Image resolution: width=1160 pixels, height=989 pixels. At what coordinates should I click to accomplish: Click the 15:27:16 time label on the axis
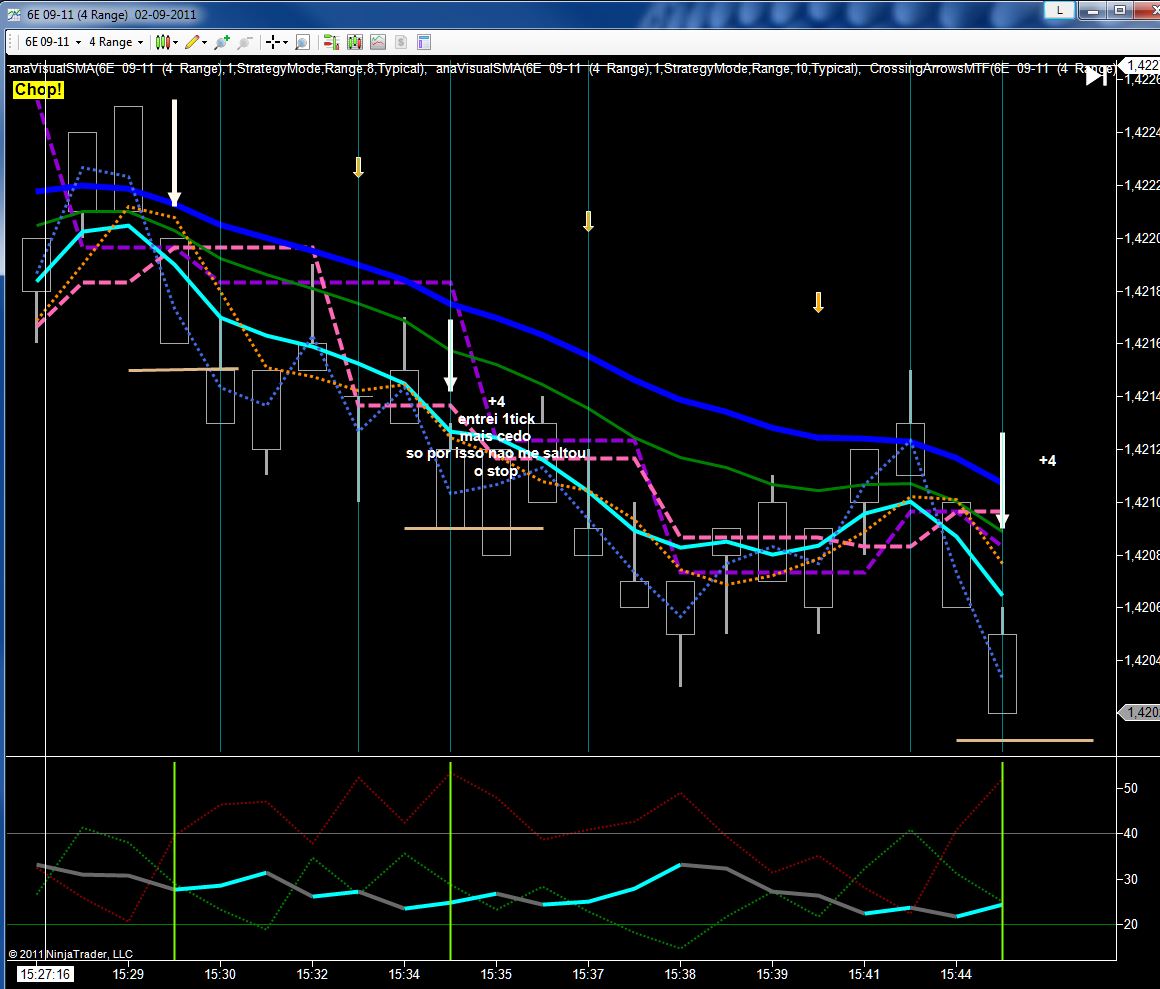click(45, 974)
